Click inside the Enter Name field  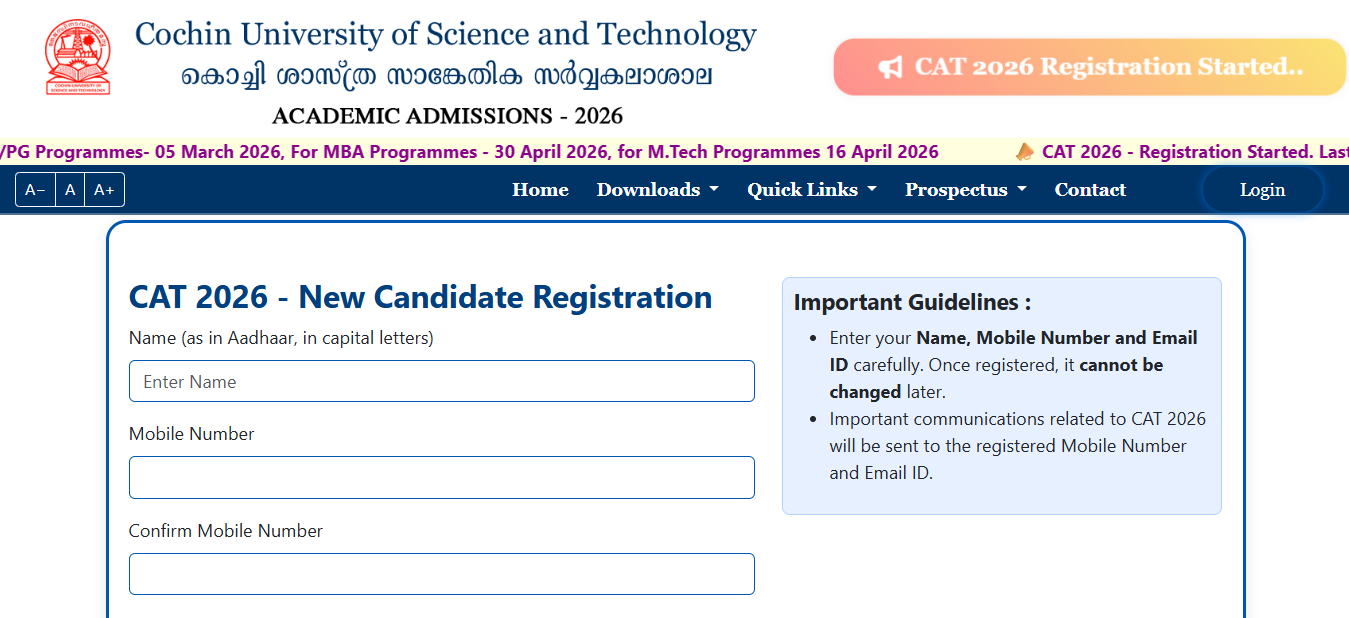point(441,381)
